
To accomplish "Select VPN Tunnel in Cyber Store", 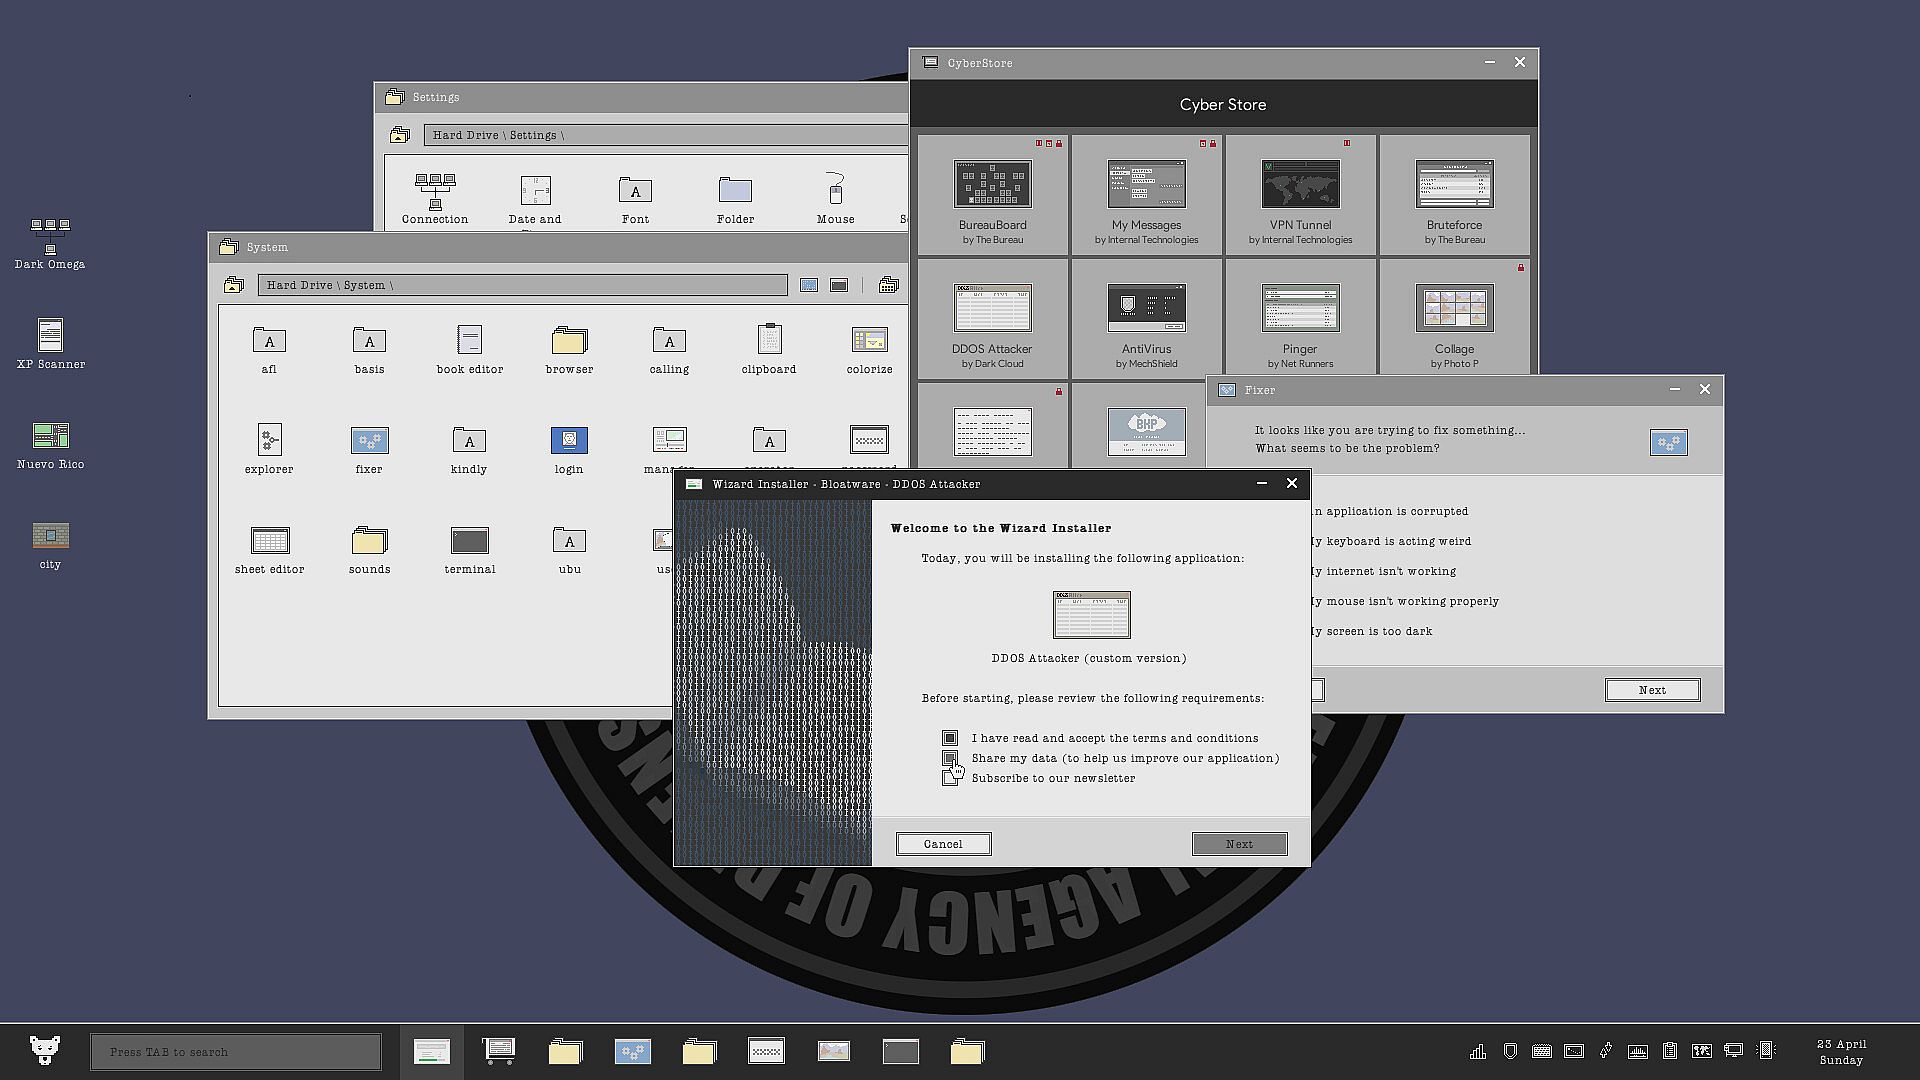I will coord(1300,196).
